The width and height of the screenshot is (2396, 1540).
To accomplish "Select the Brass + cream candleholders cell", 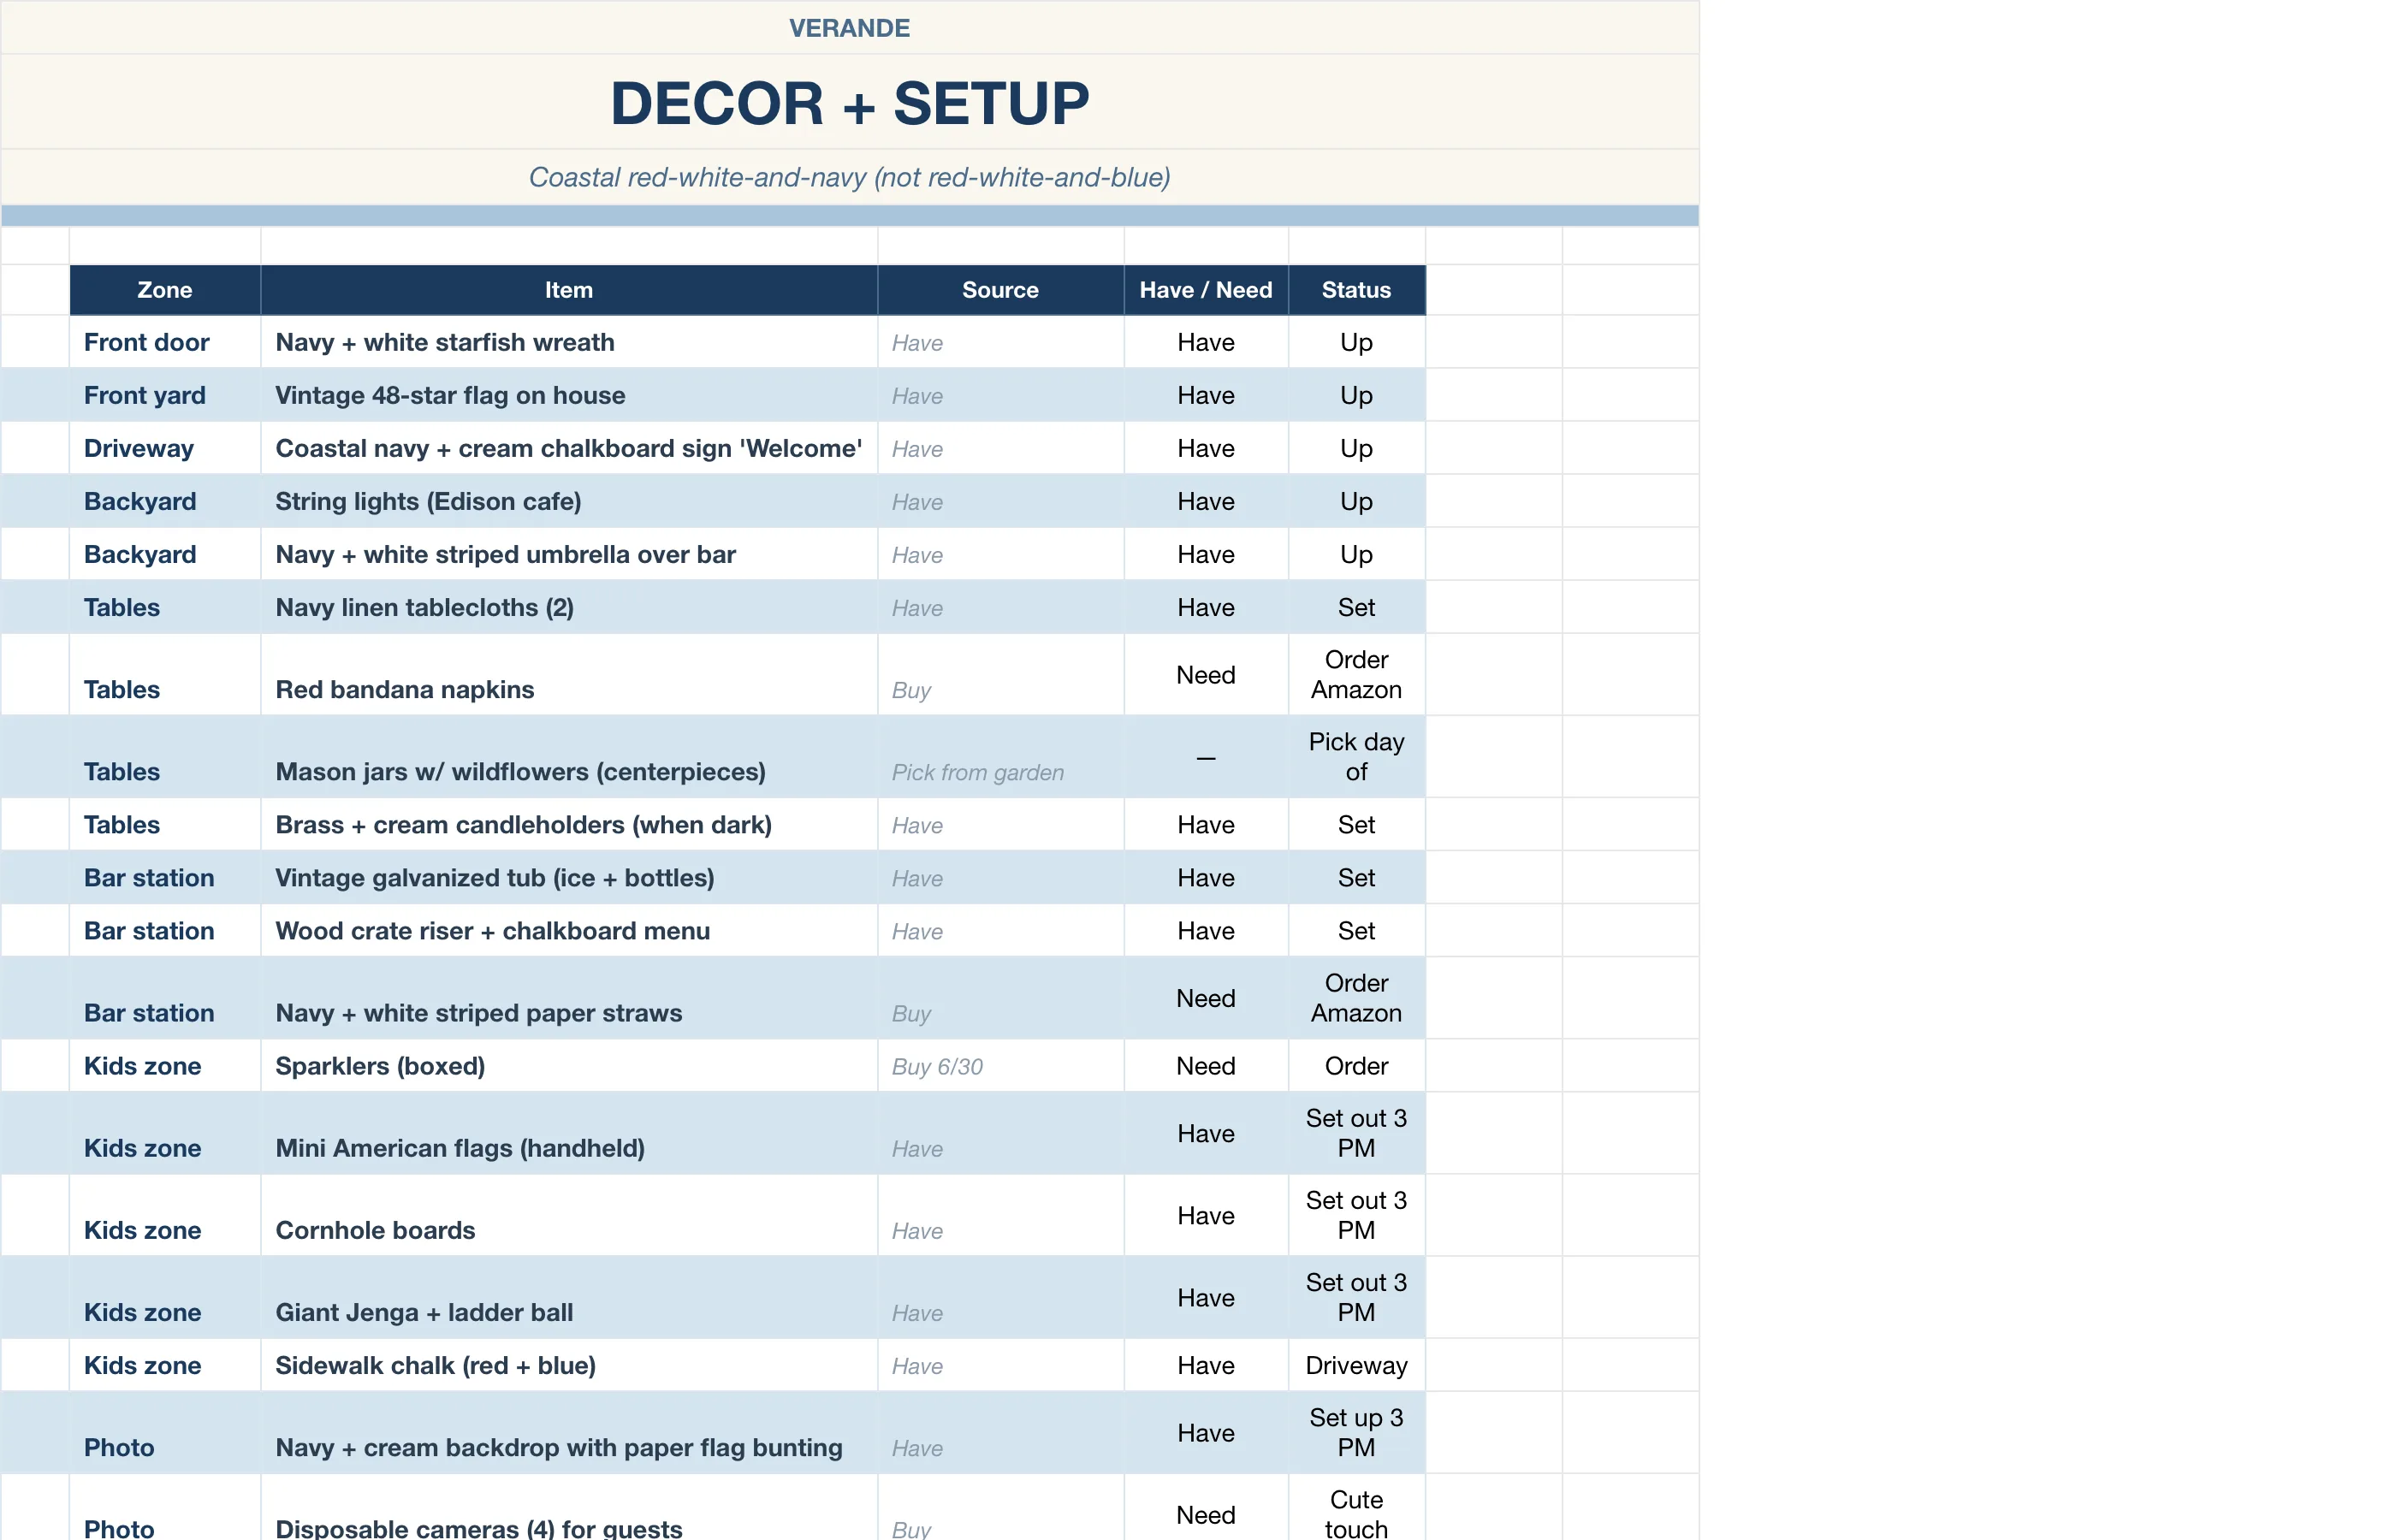I will coord(569,824).
